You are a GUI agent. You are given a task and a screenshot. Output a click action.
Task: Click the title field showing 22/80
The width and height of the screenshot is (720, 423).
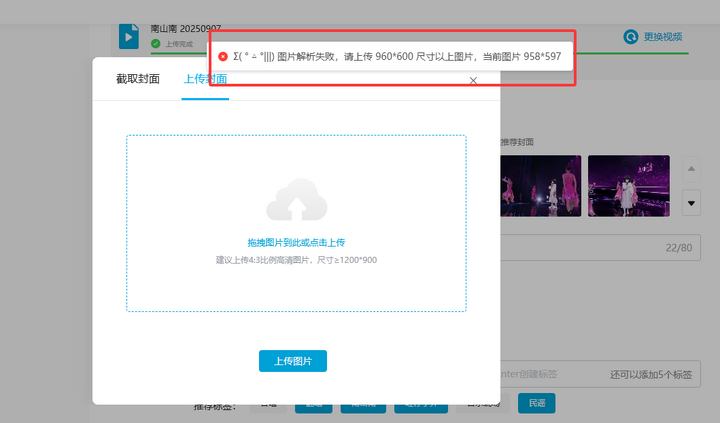(600, 248)
